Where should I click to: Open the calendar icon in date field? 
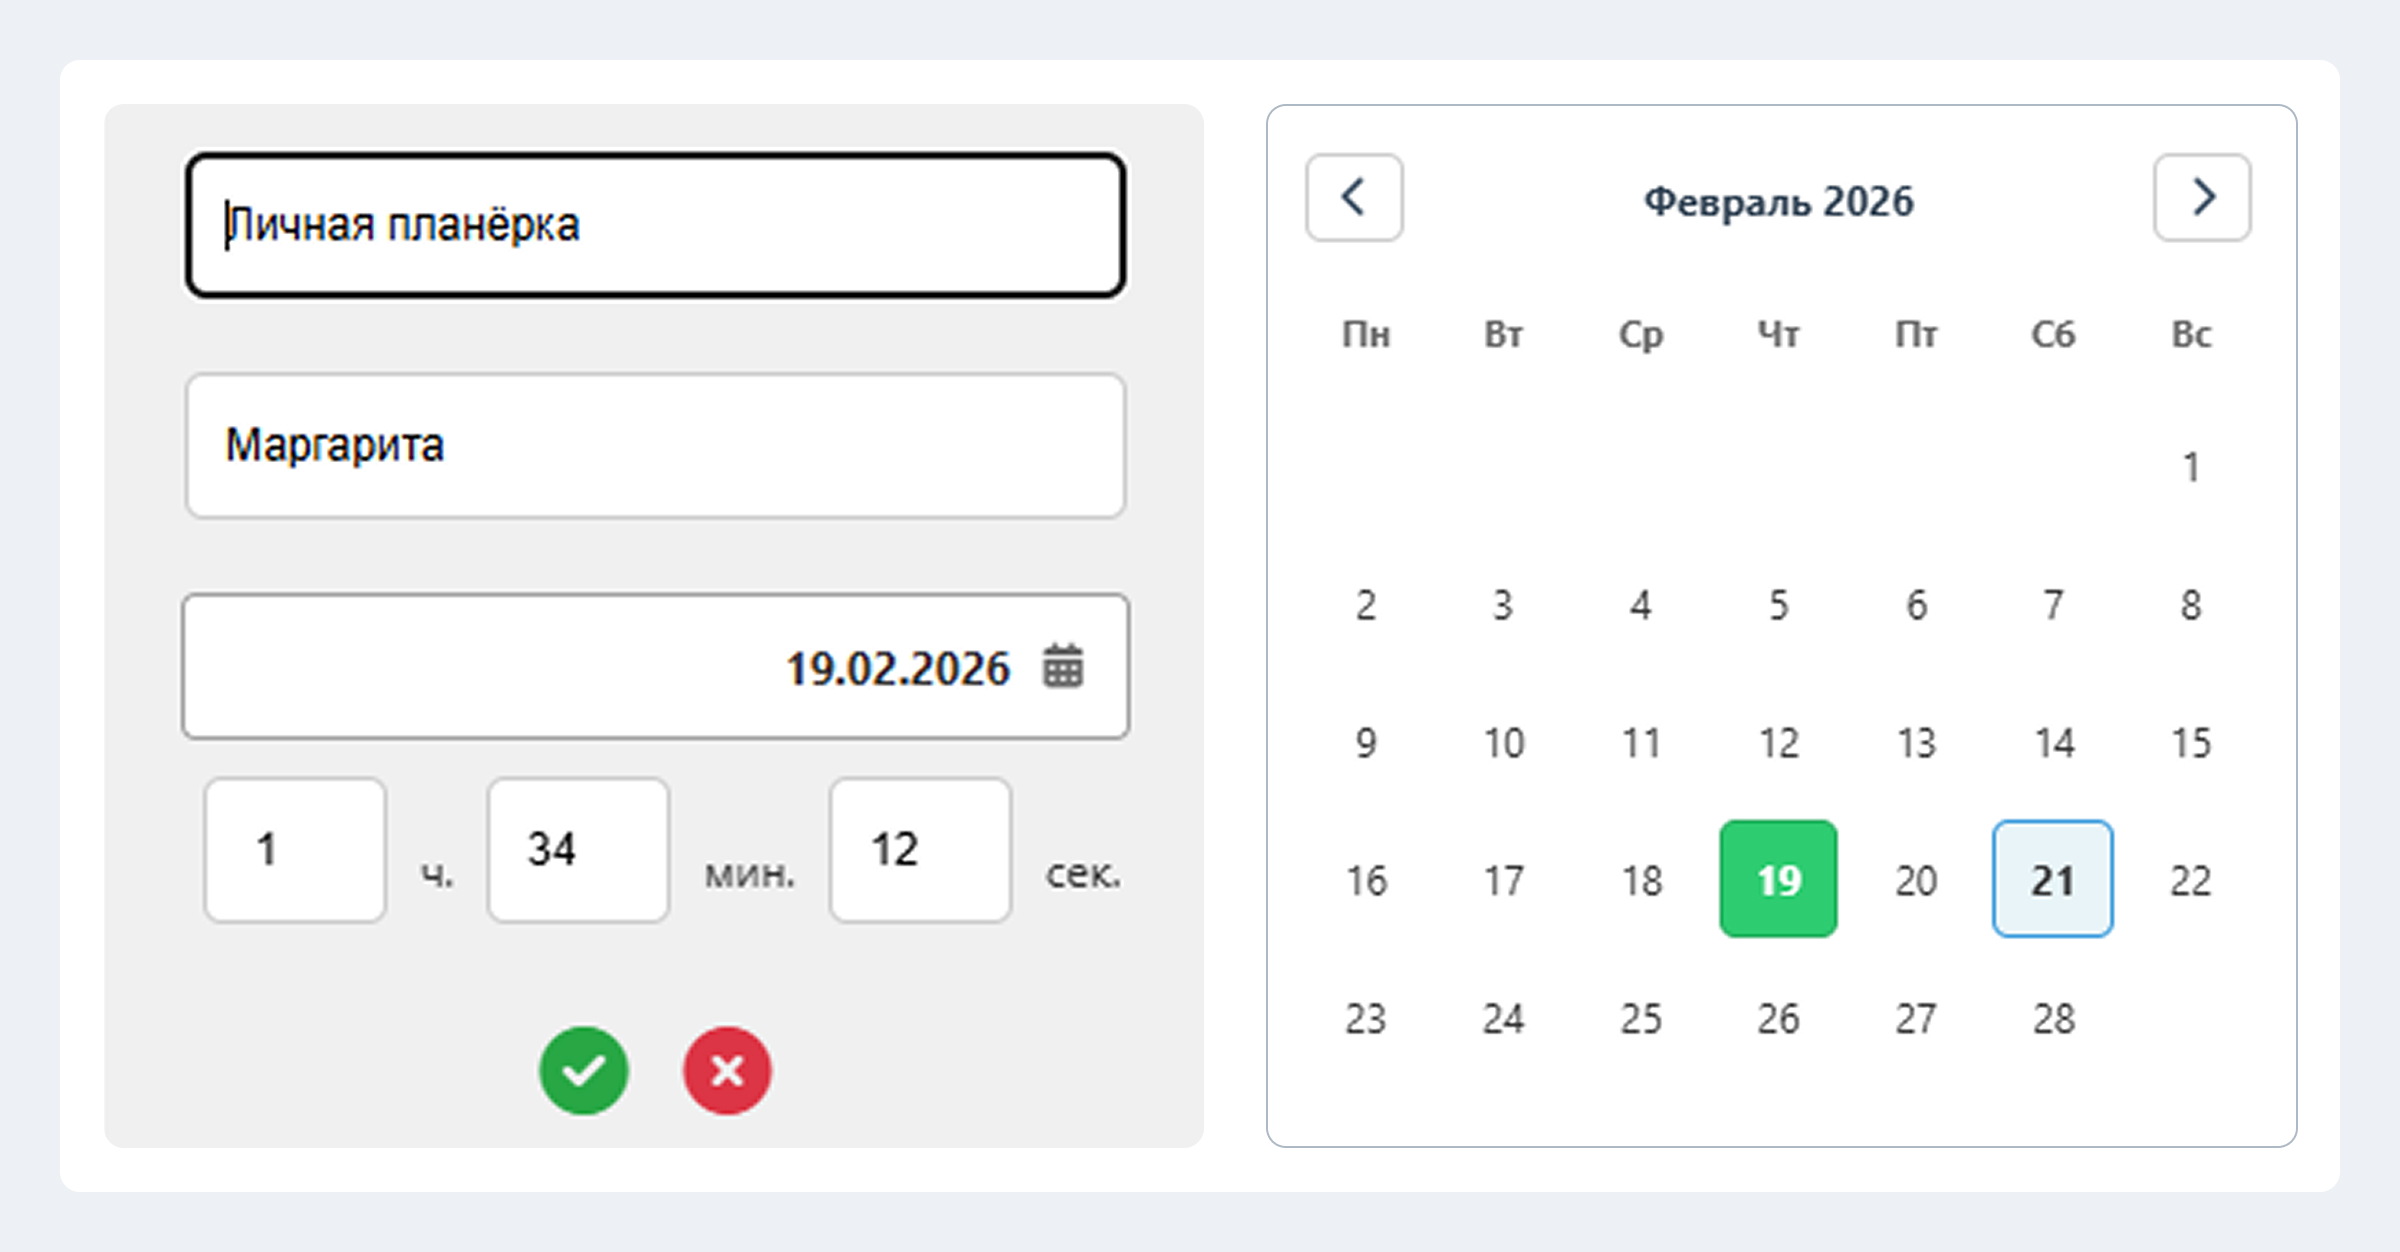pos(1063,667)
